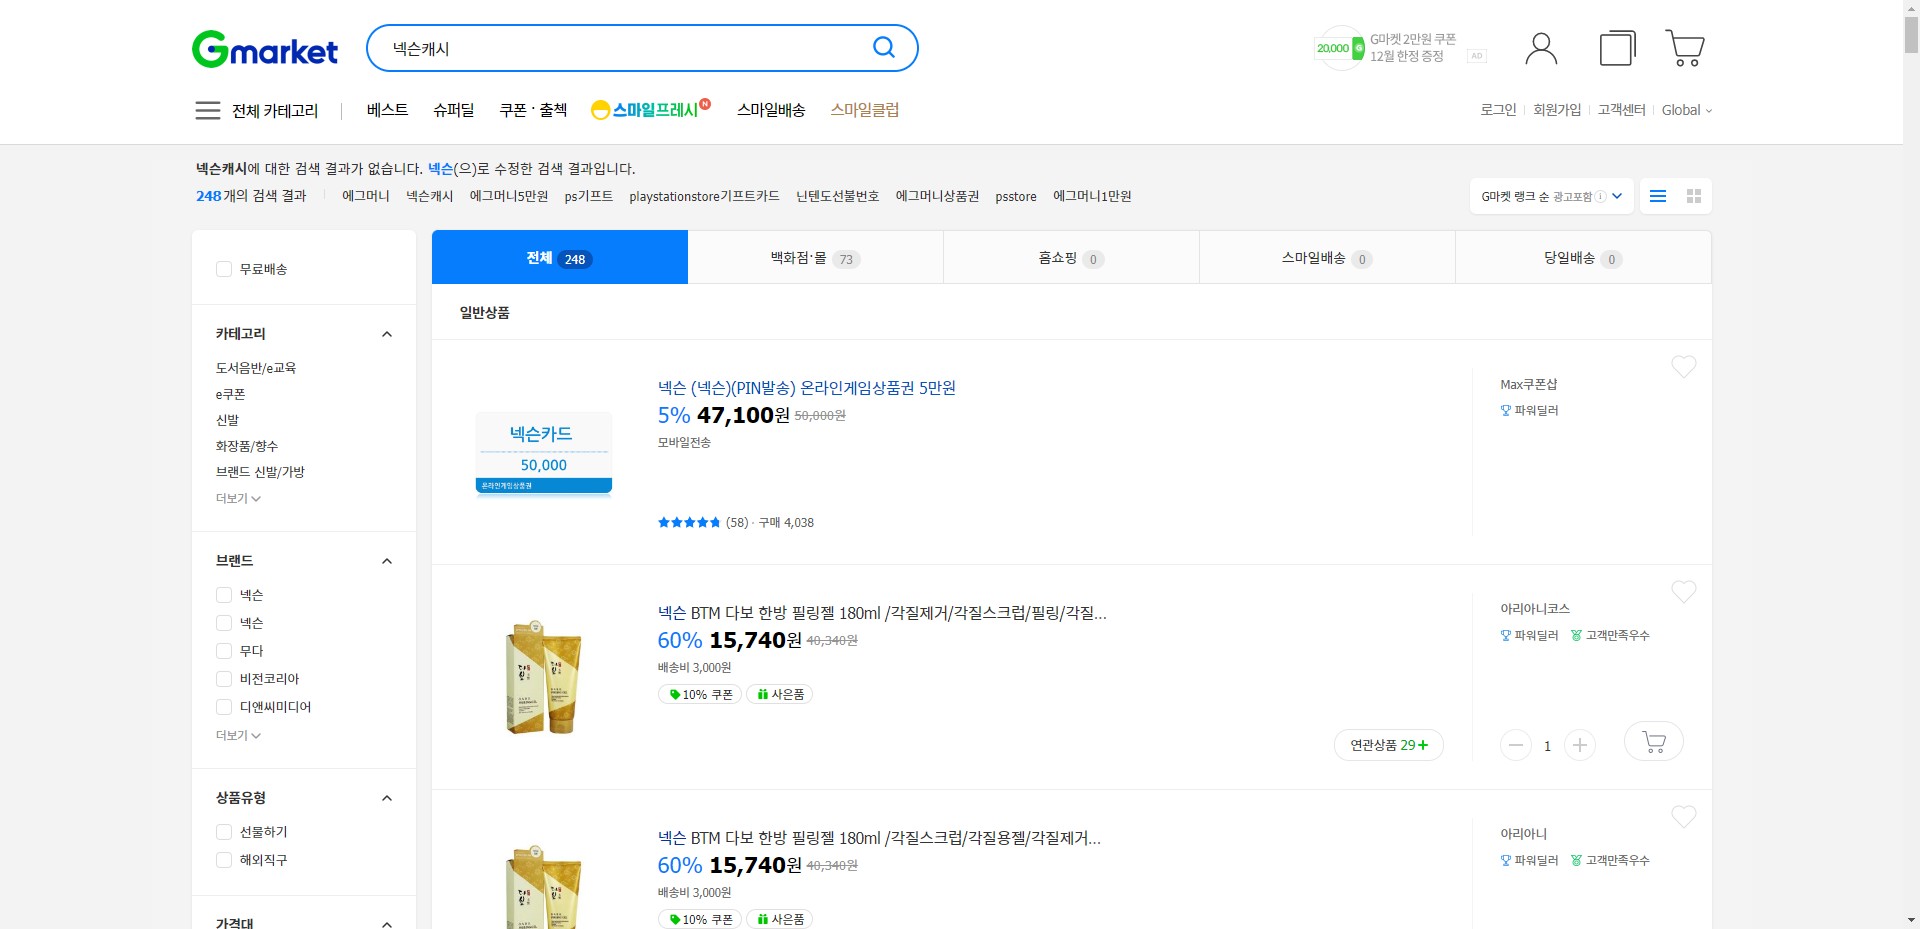Click related search 에그머니5만원
Viewport: 1920px width, 929px height.
coord(509,196)
